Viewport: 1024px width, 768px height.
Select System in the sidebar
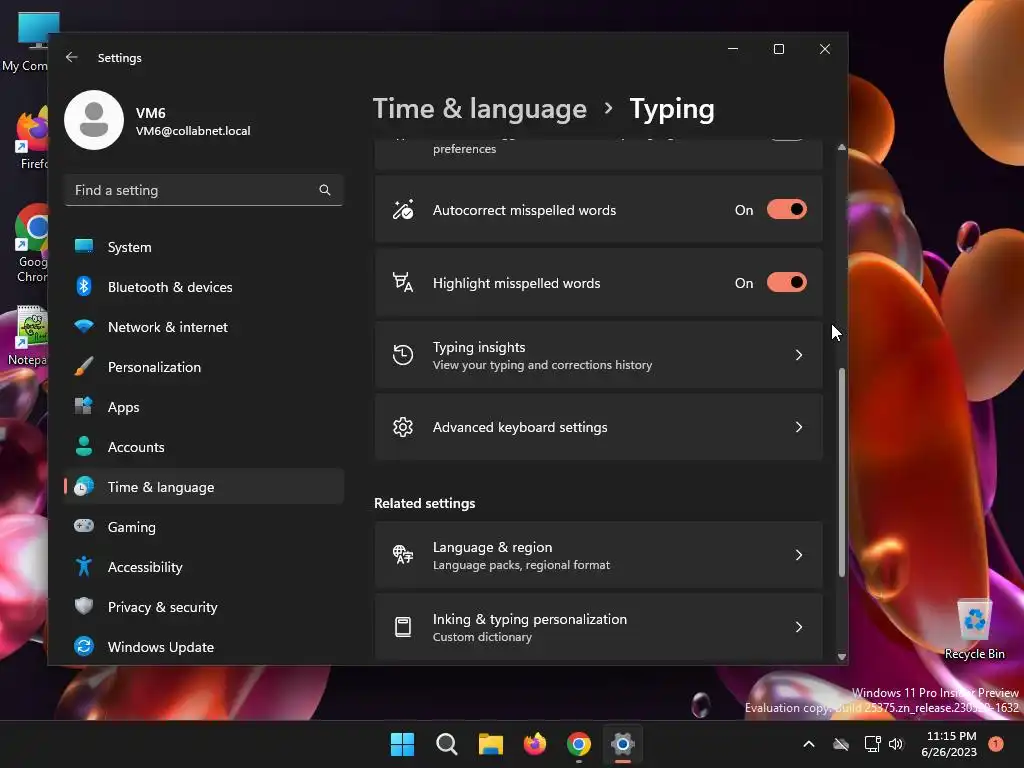[204, 247]
